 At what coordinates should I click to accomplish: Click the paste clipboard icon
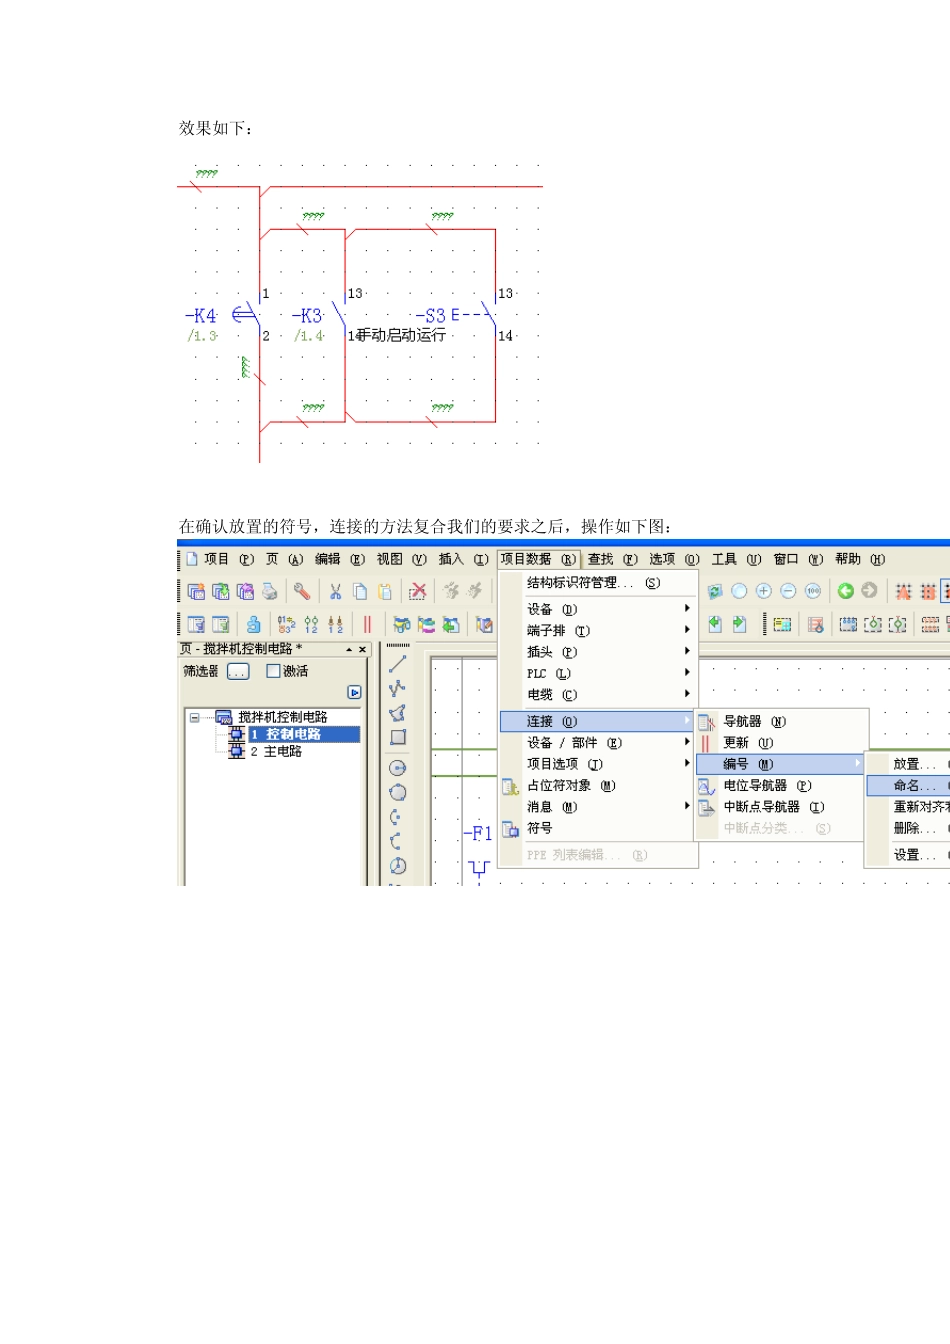point(384,591)
